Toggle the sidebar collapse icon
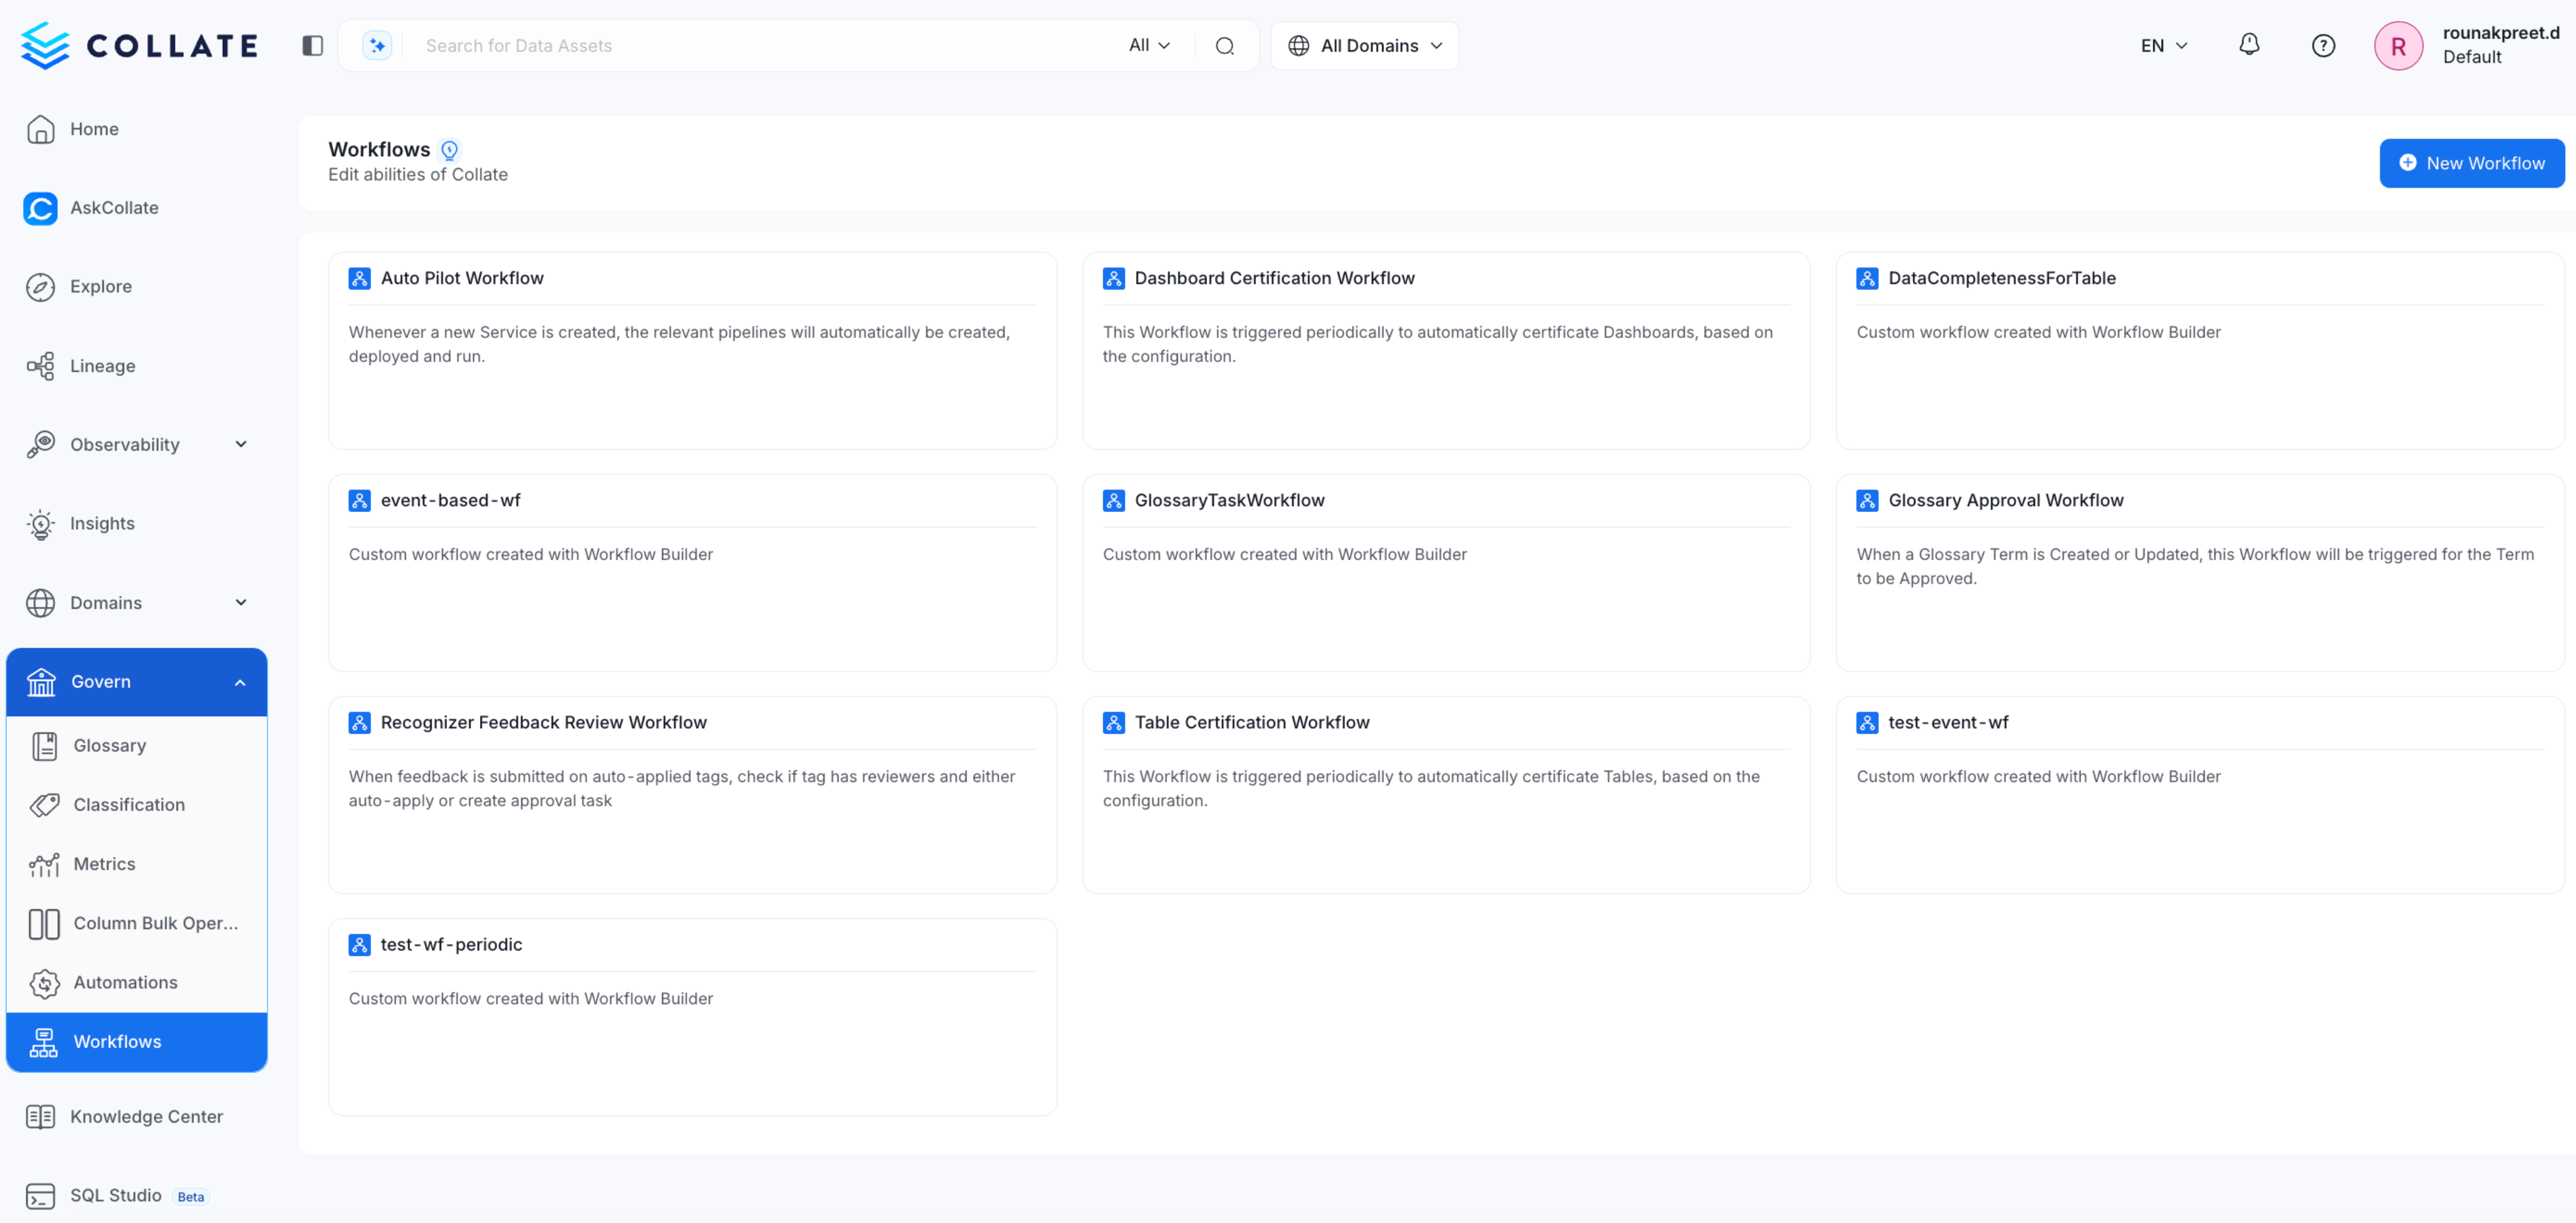Image resolution: width=2576 pixels, height=1223 pixels. 311,45
